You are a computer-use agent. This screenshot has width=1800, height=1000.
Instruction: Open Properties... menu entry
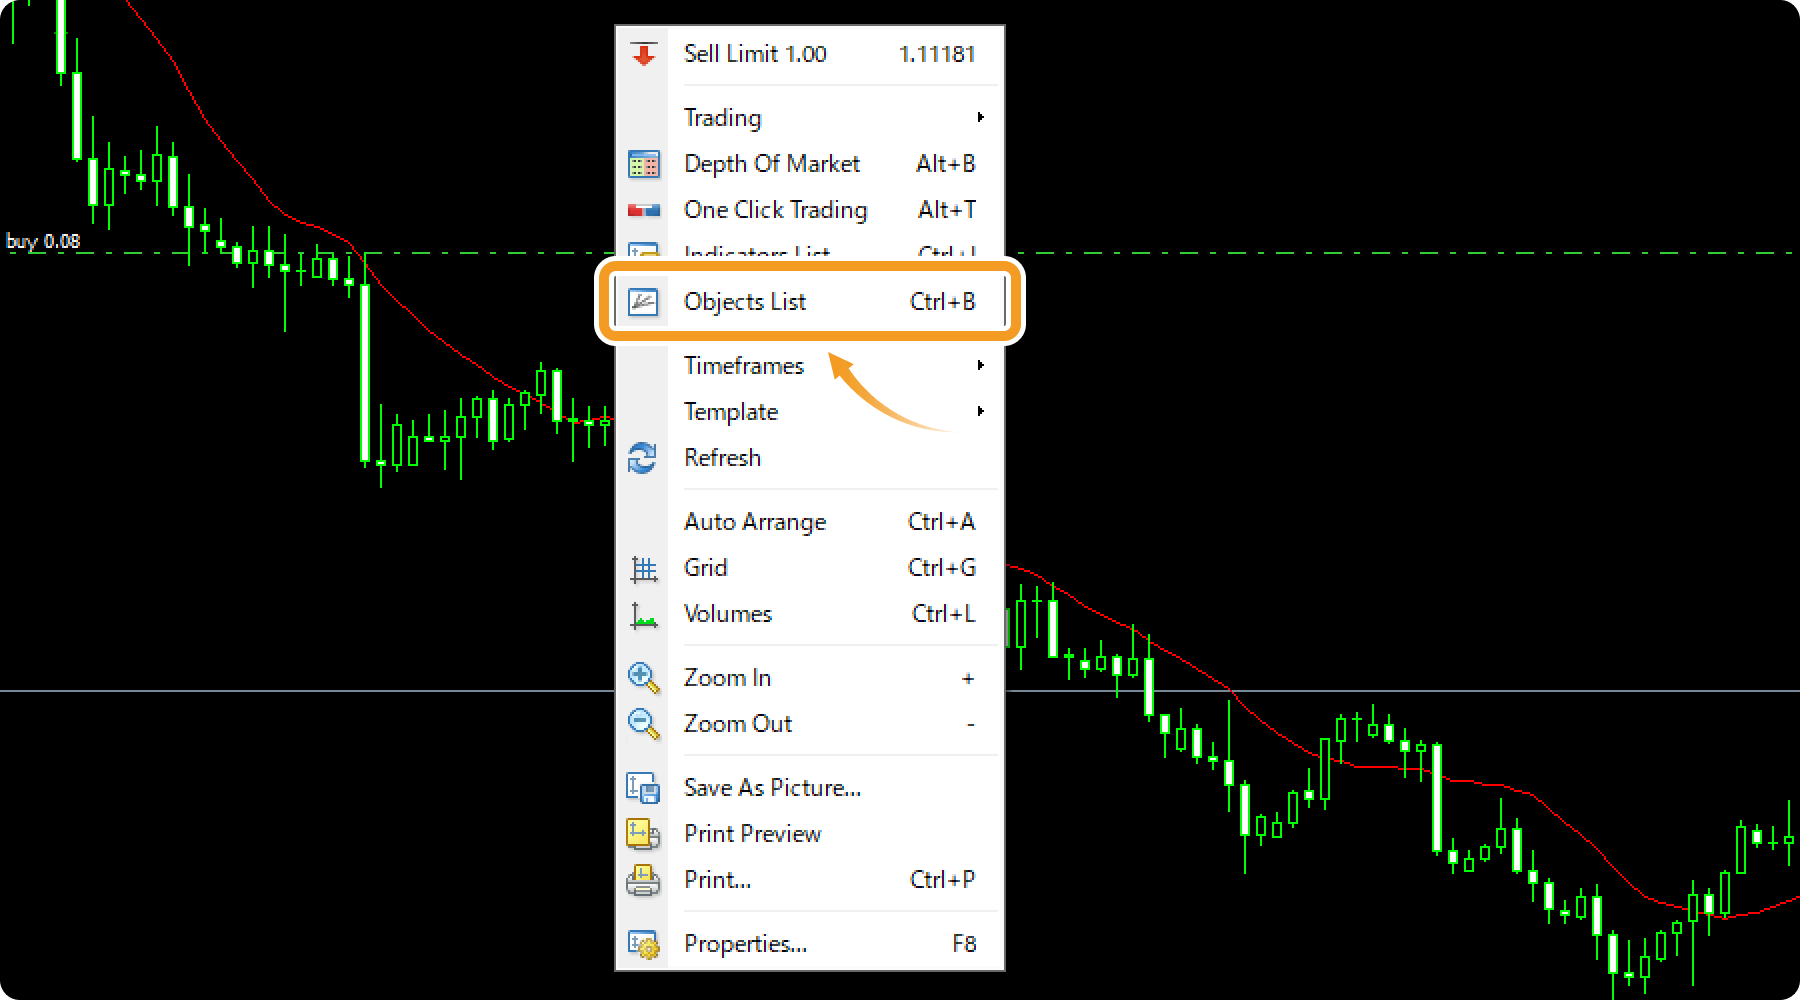pos(810,944)
